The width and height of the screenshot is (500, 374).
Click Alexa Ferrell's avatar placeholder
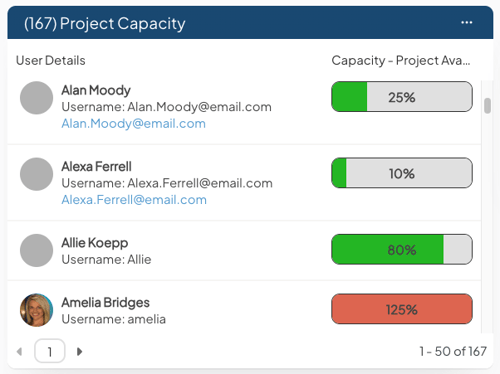click(36, 174)
